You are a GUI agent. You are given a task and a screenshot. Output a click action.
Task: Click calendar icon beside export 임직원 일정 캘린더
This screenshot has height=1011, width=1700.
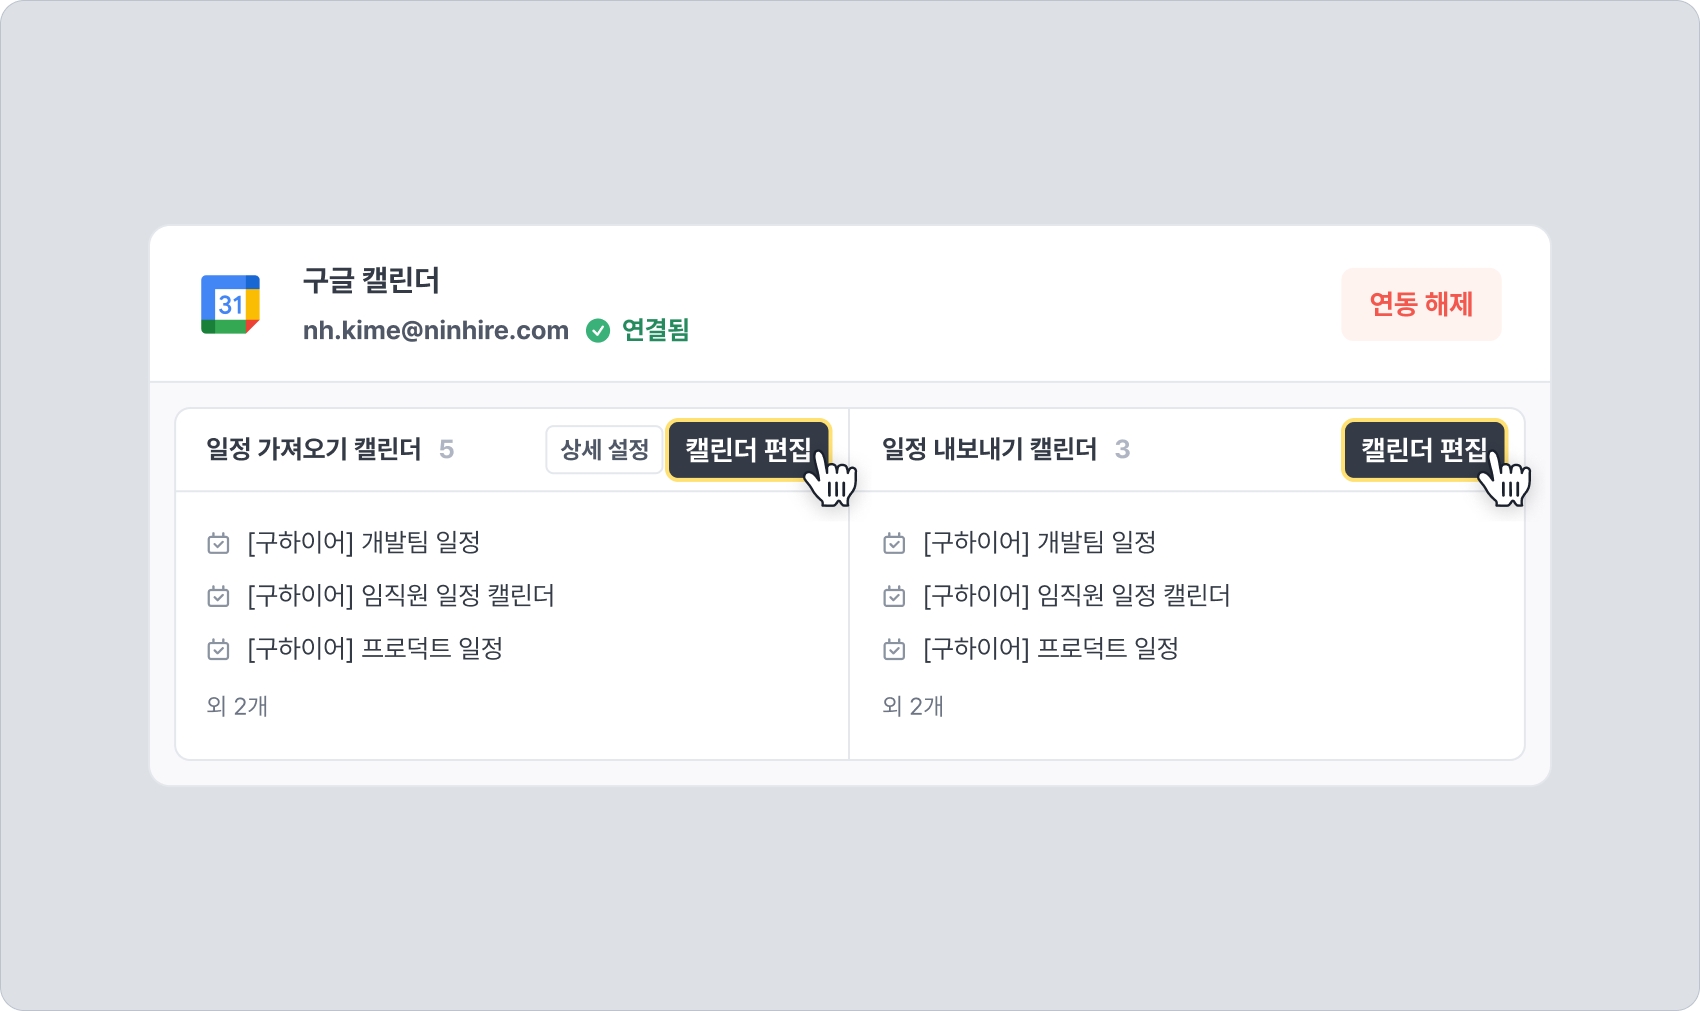pos(894,596)
